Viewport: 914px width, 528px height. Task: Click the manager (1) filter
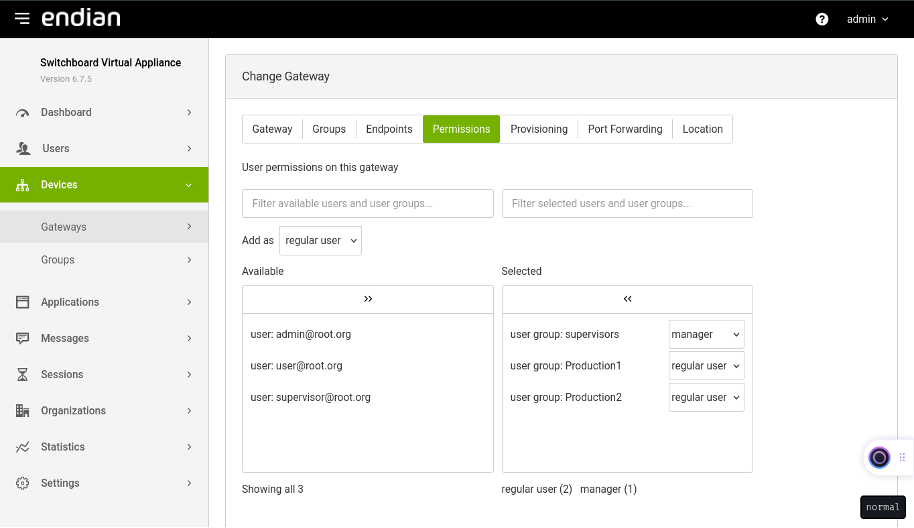tap(608, 490)
